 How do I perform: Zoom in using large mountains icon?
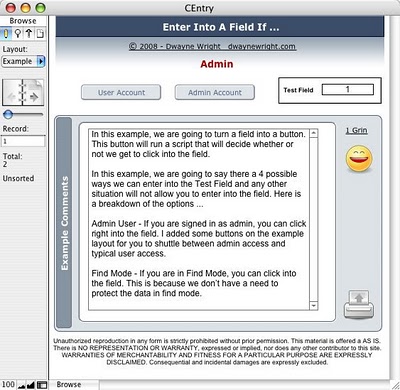30,385
